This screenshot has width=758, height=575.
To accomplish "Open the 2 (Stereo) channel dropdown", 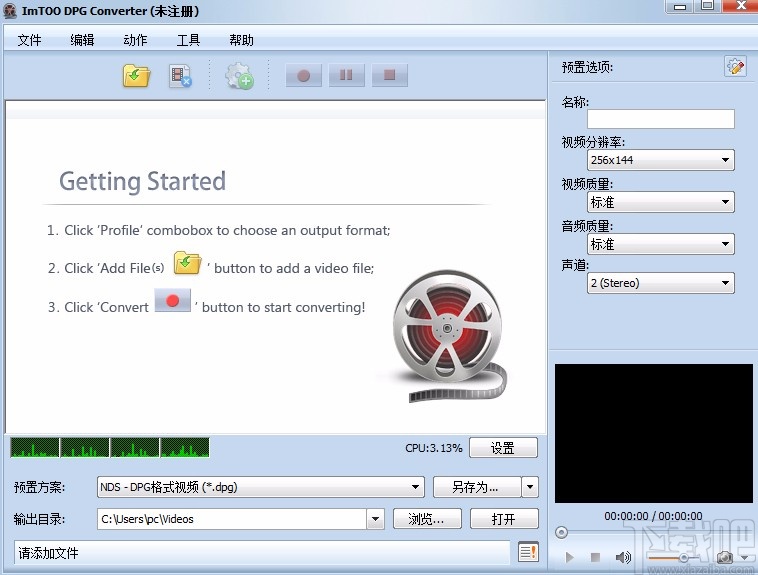I will coord(660,283).
